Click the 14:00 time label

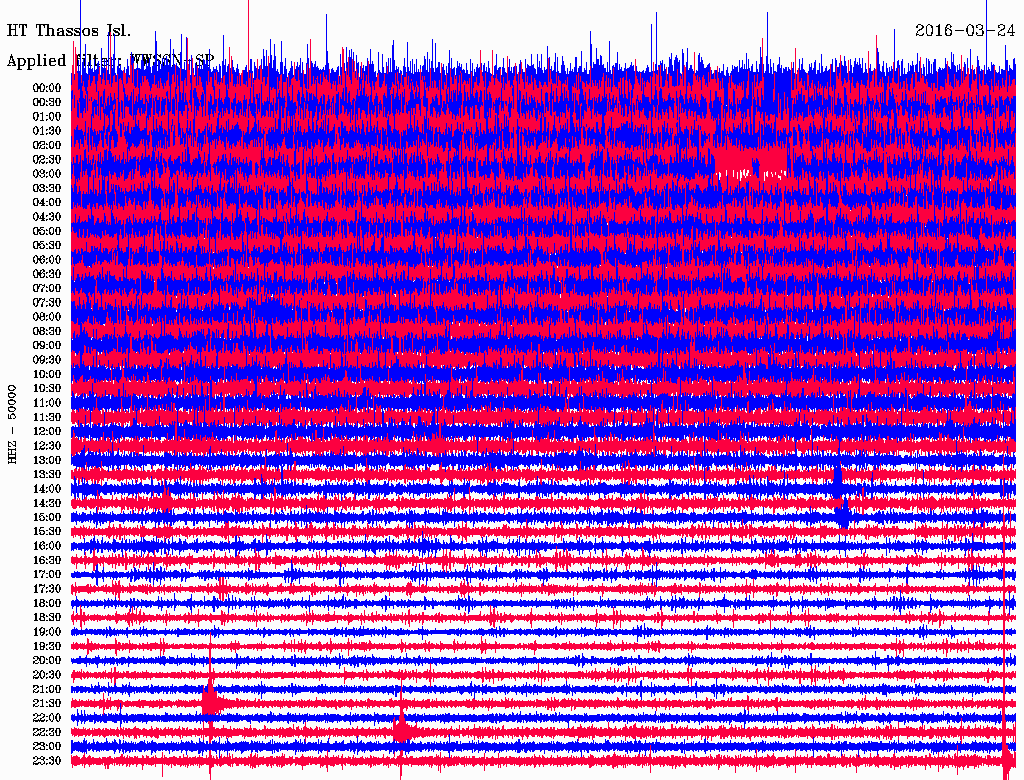(47, 489)
